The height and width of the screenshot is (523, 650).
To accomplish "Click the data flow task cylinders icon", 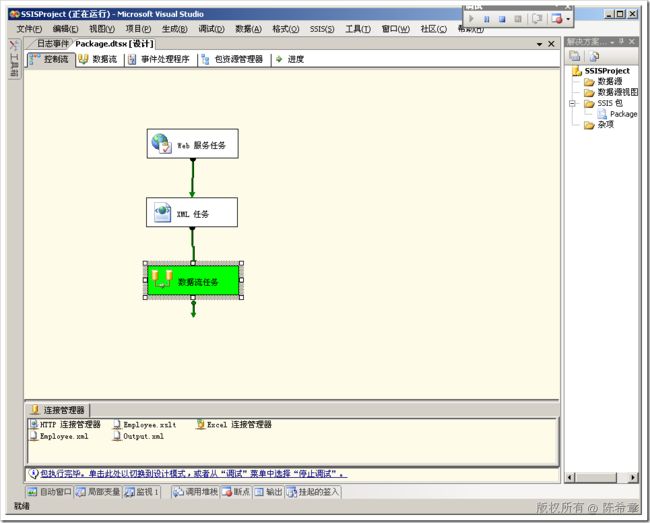I will pos(162,279).
